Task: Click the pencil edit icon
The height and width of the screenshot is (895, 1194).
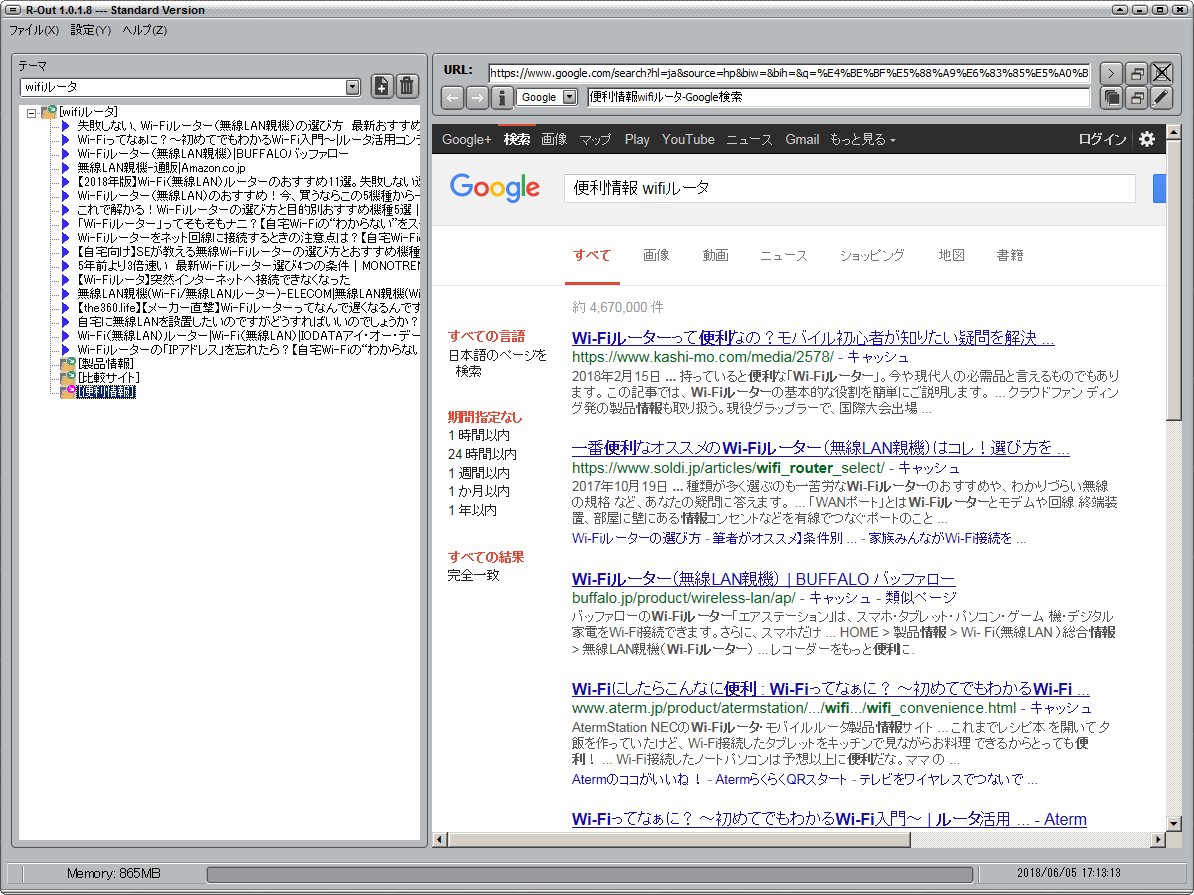Action: (1161, 97)
